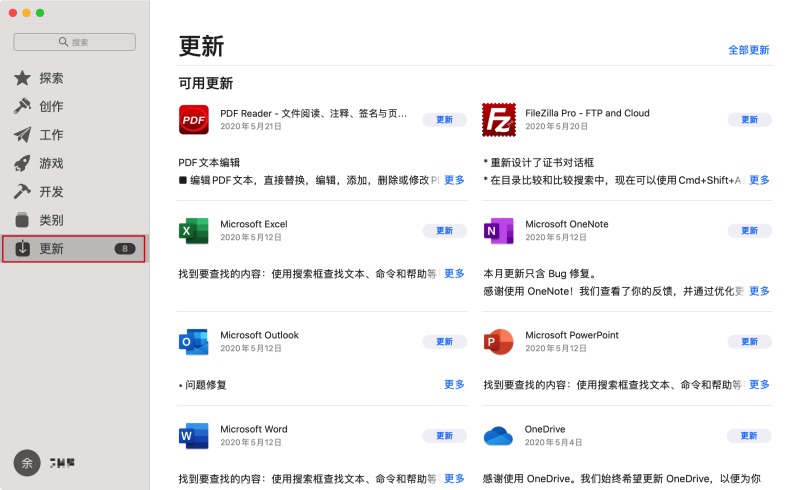Click the OneDrive title text
800x490 pixels.
pos(545,429)
